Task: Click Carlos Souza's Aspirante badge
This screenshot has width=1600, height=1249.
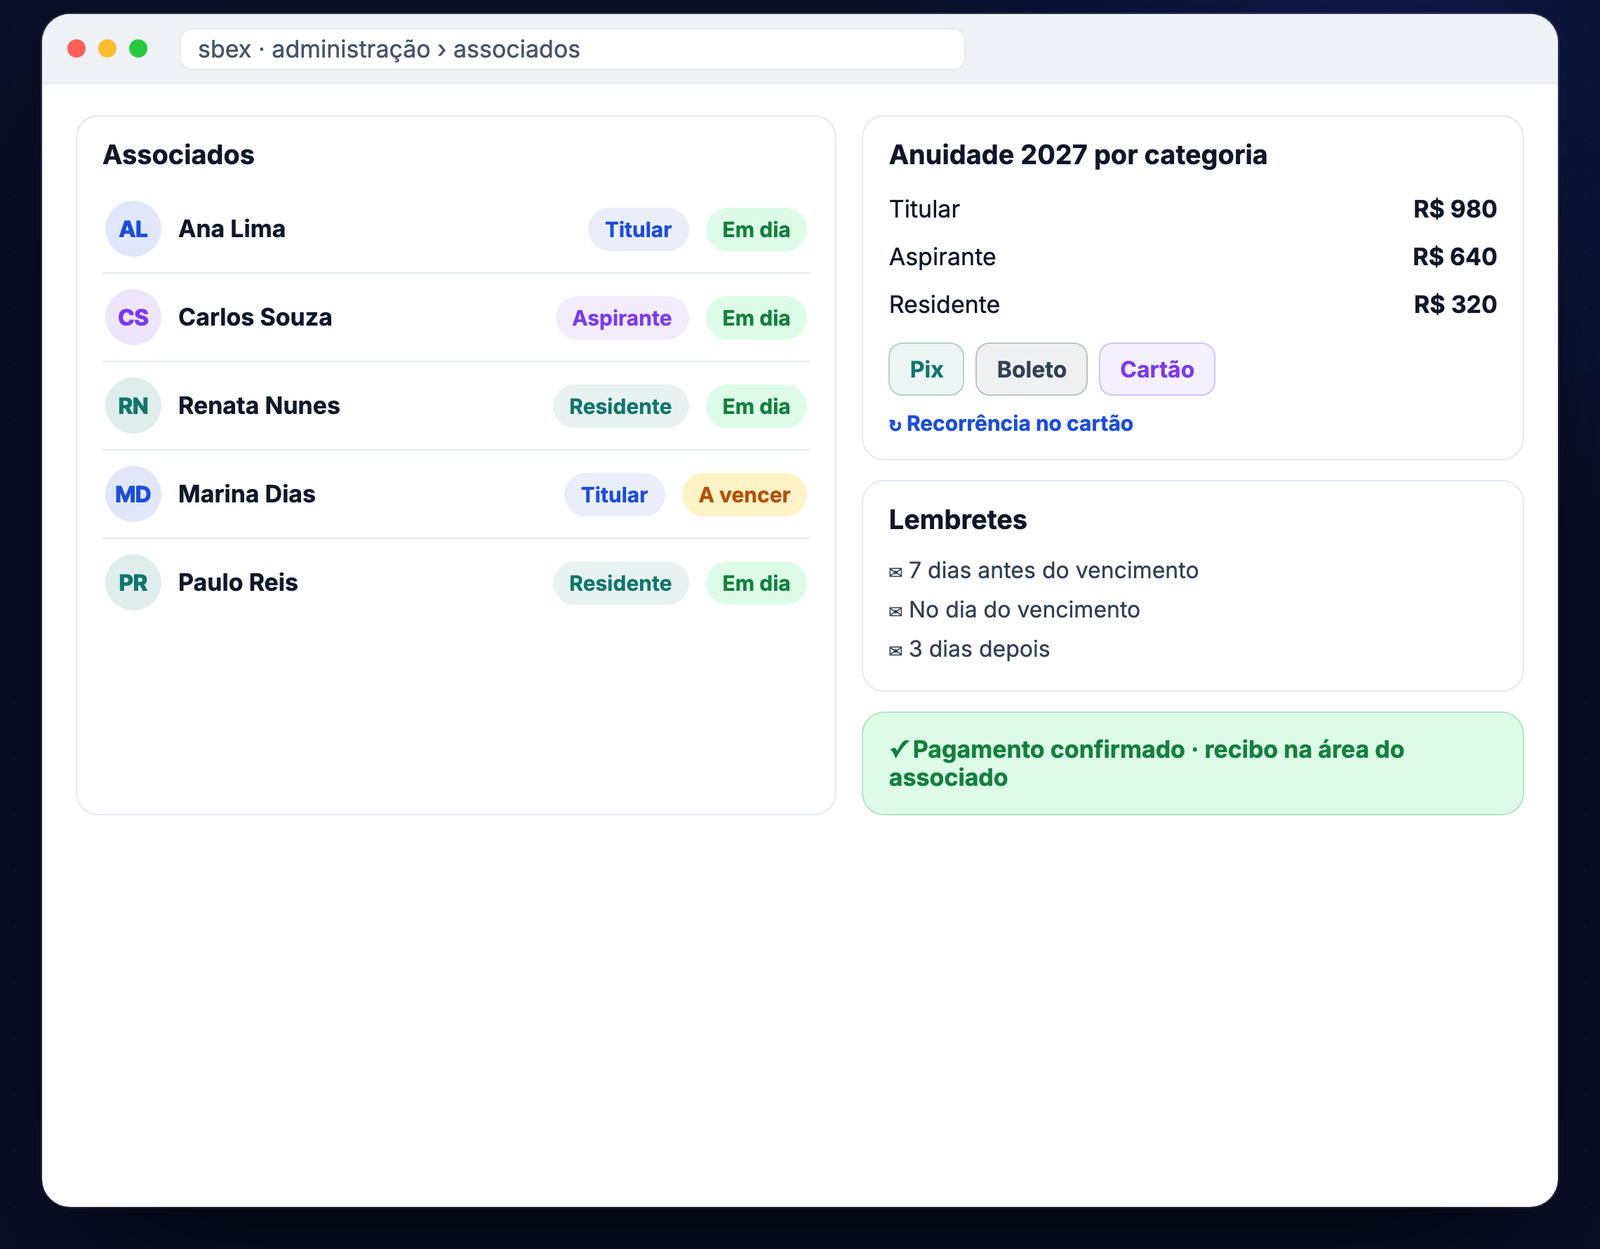Action: tap(622, 318)
